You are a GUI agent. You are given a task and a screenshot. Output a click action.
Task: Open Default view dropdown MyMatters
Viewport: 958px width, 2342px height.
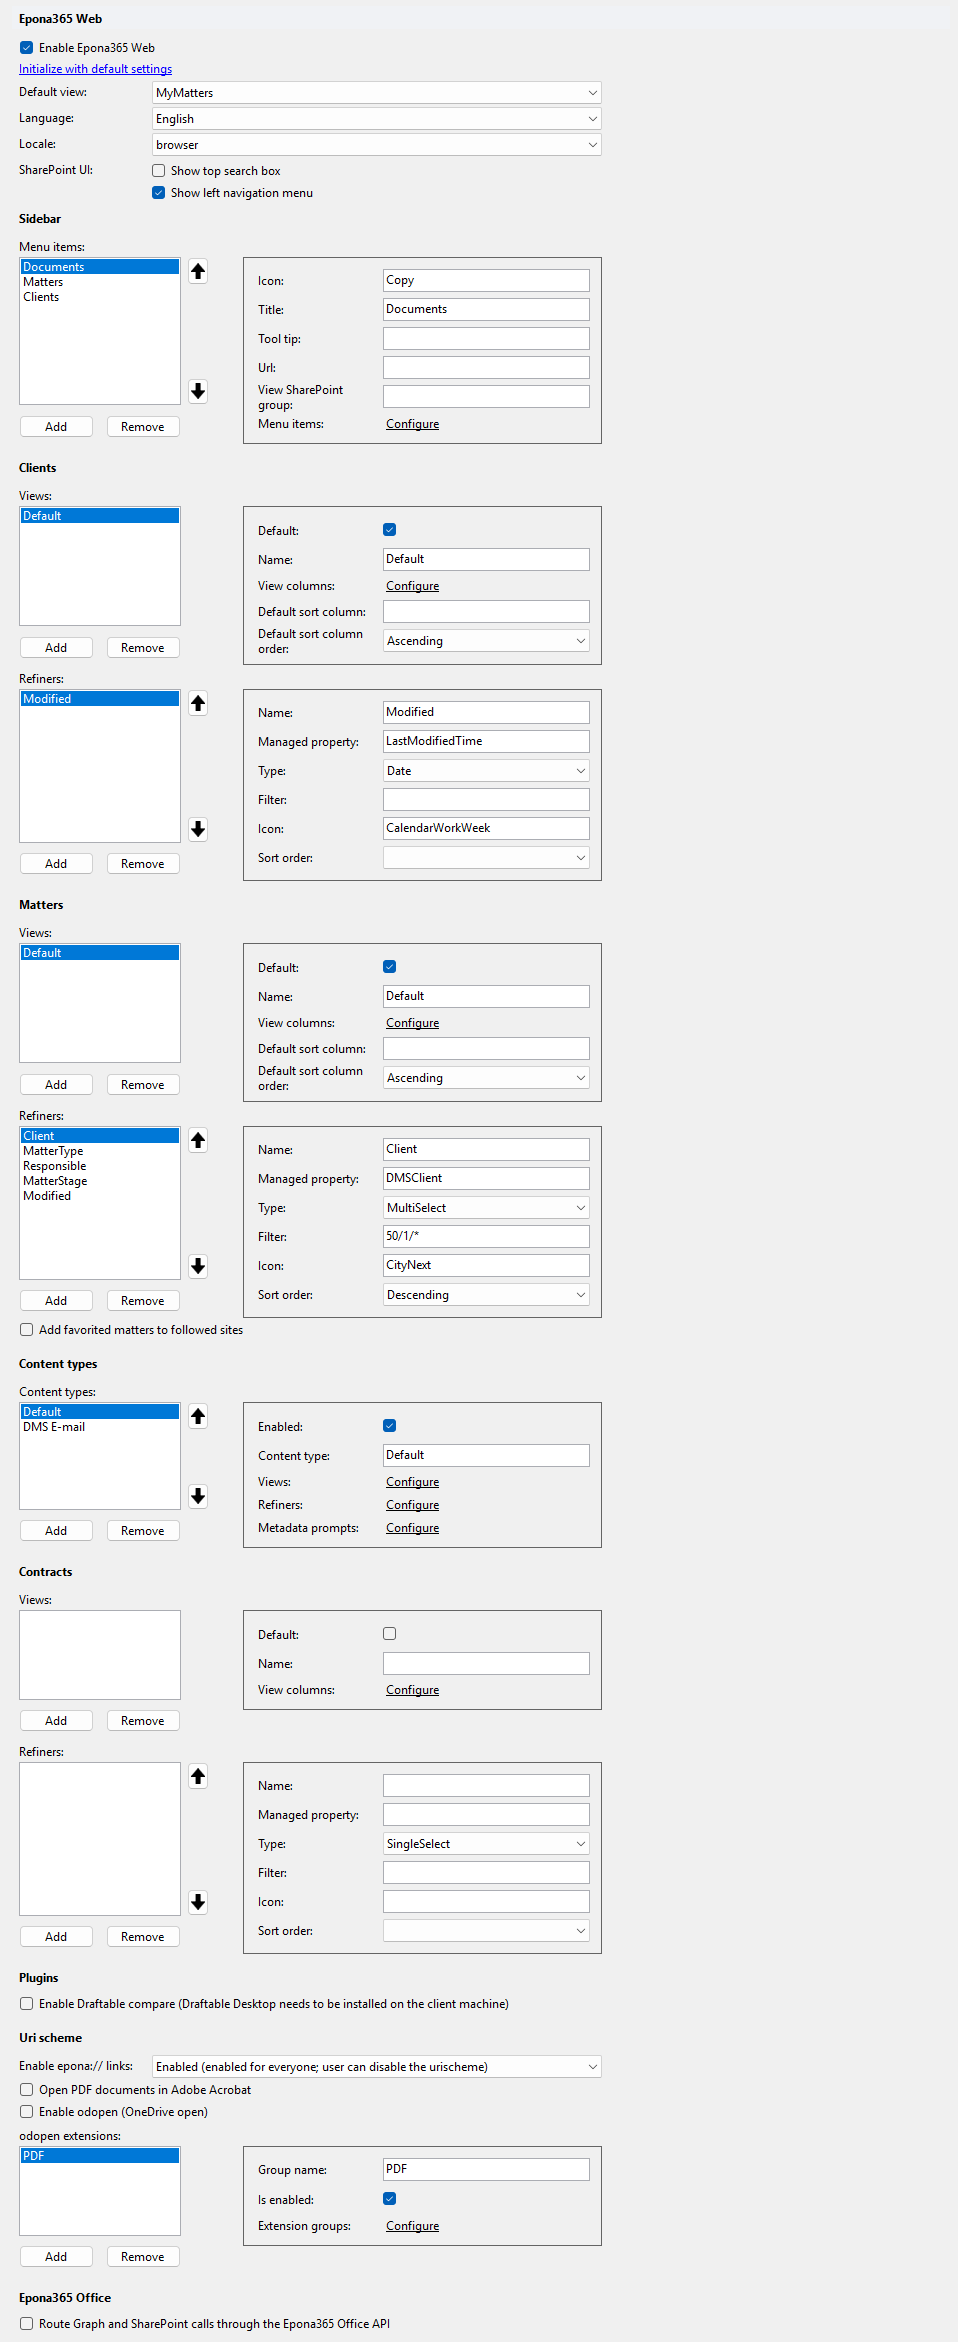pyautogui.click(x=377, y=93)
